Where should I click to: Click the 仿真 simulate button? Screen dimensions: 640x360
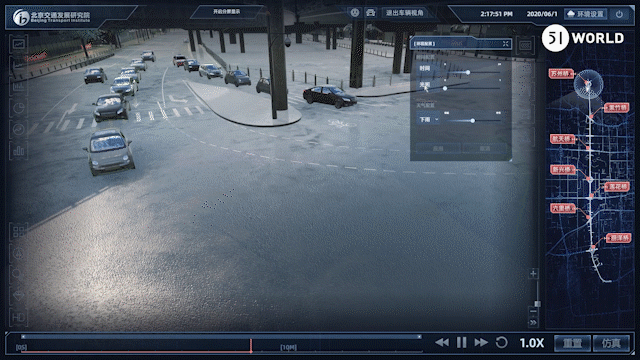point(611,343)
